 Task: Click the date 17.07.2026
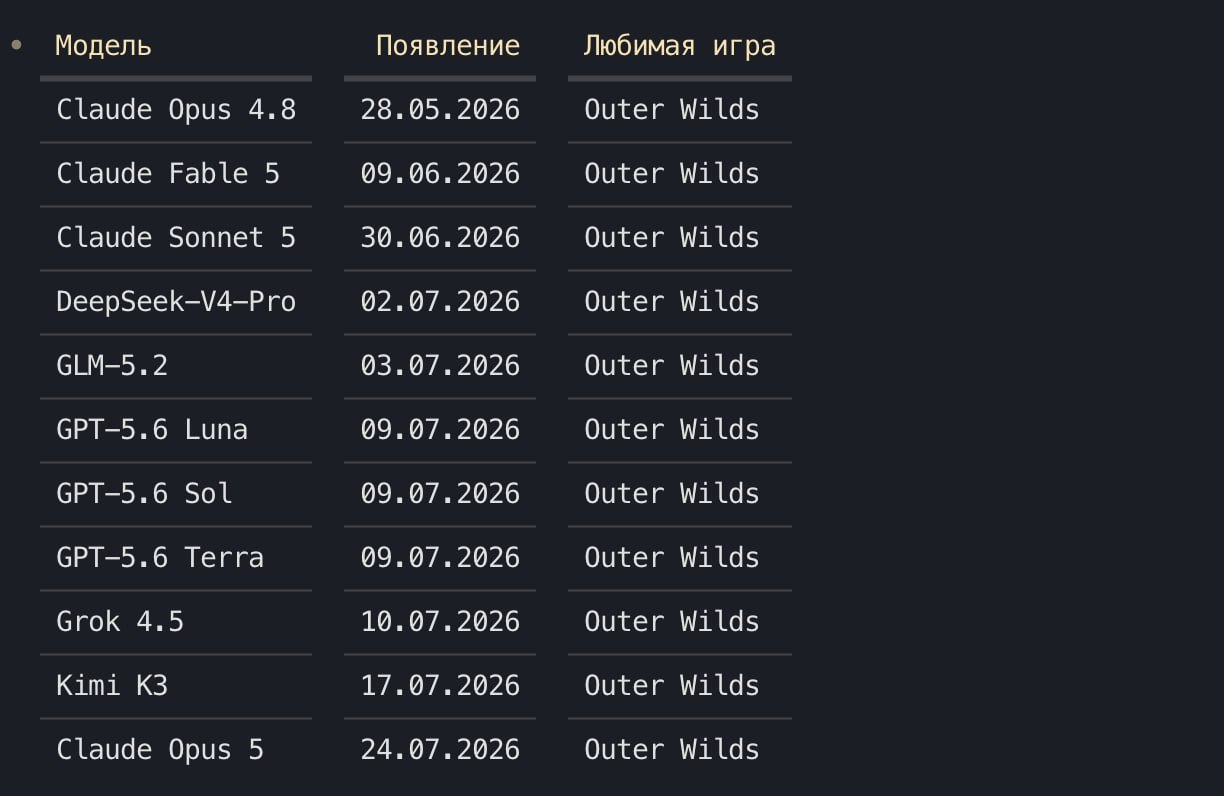click(440, 686)
